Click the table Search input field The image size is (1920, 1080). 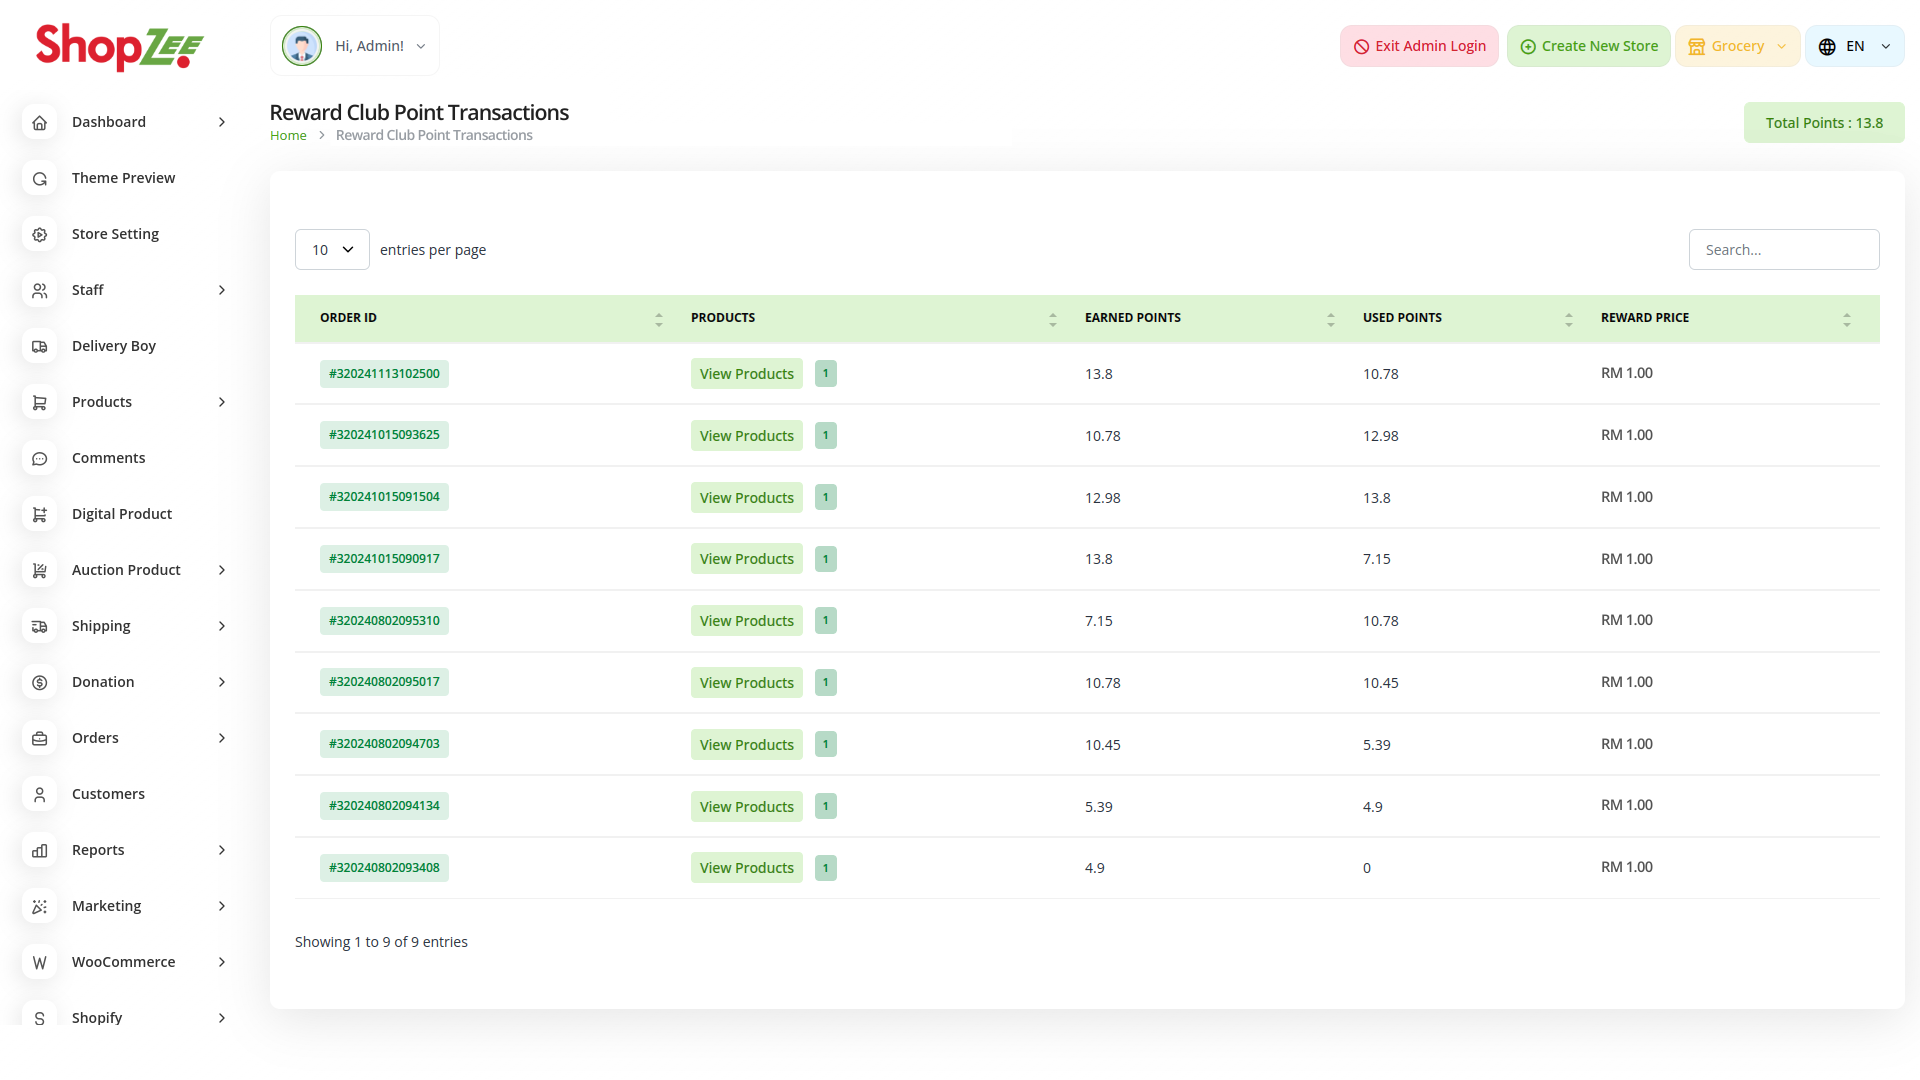[1783, 250]
